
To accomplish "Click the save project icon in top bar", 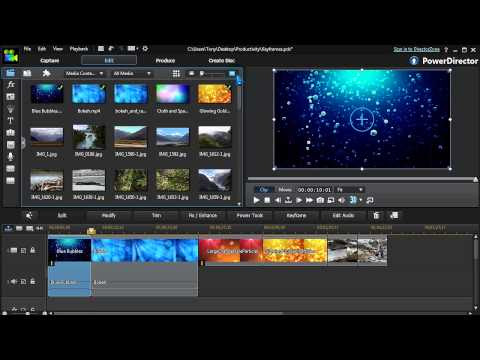I will pos(101,49).
